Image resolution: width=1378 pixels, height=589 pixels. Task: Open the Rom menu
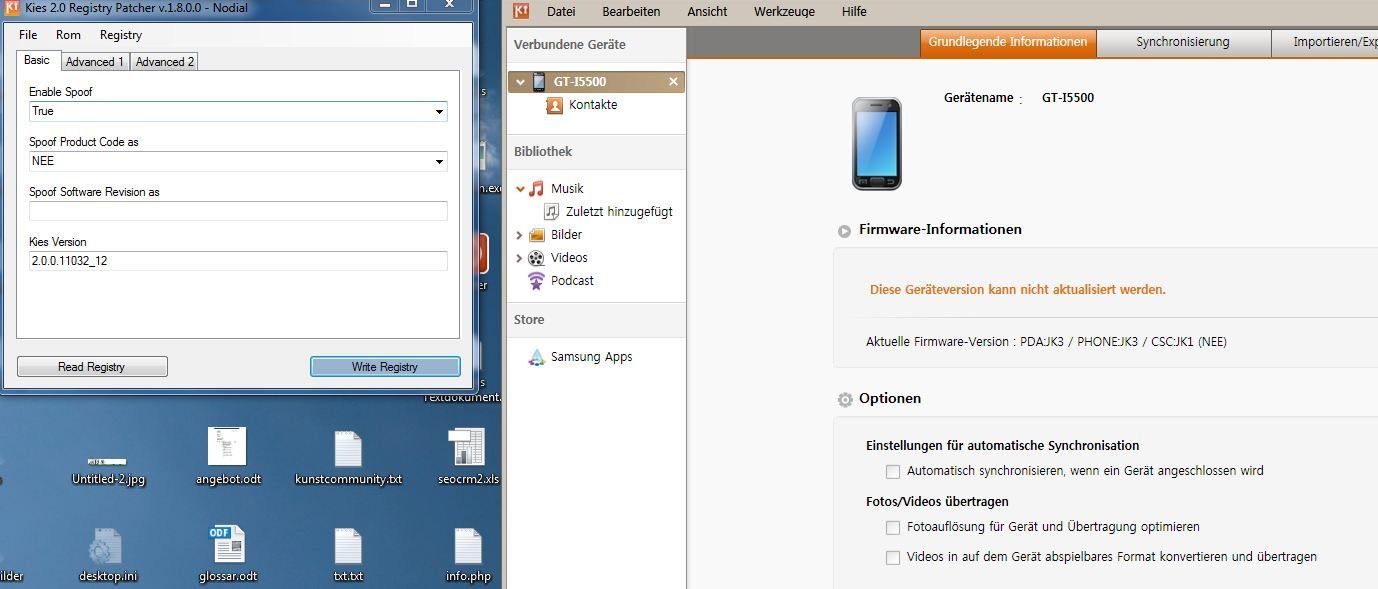click(x=68, y=35)
